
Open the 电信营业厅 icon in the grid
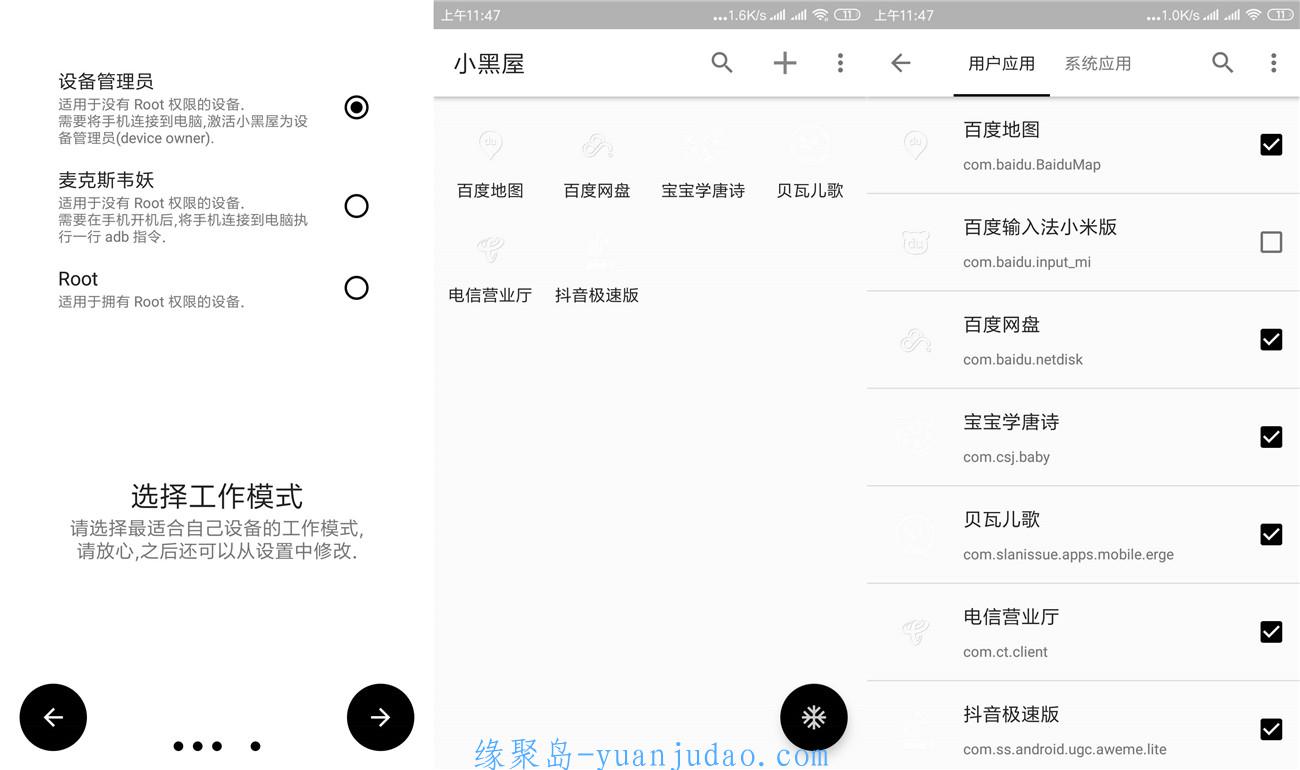point(490,250)
